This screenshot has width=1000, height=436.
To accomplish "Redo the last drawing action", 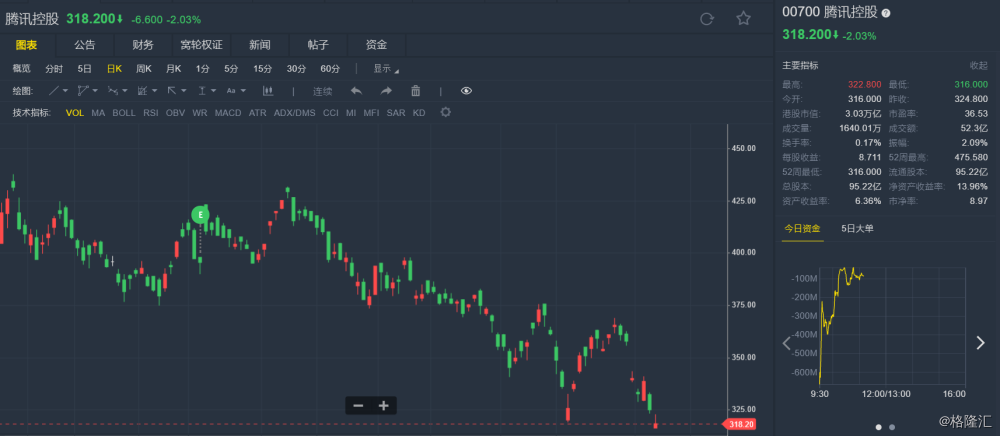I will pos(386,91).
